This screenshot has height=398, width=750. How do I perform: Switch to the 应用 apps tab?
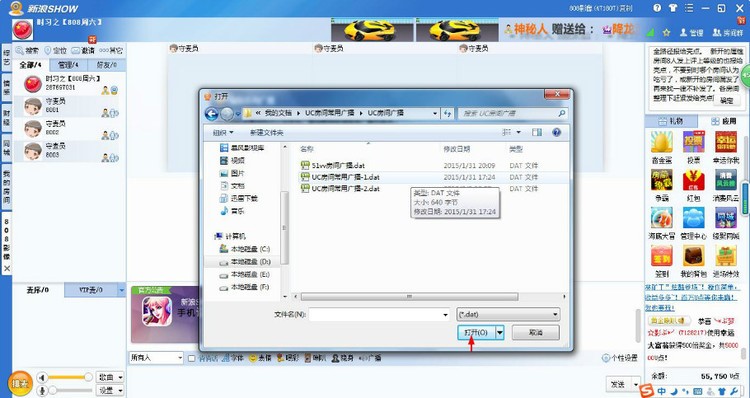[723, 121]
